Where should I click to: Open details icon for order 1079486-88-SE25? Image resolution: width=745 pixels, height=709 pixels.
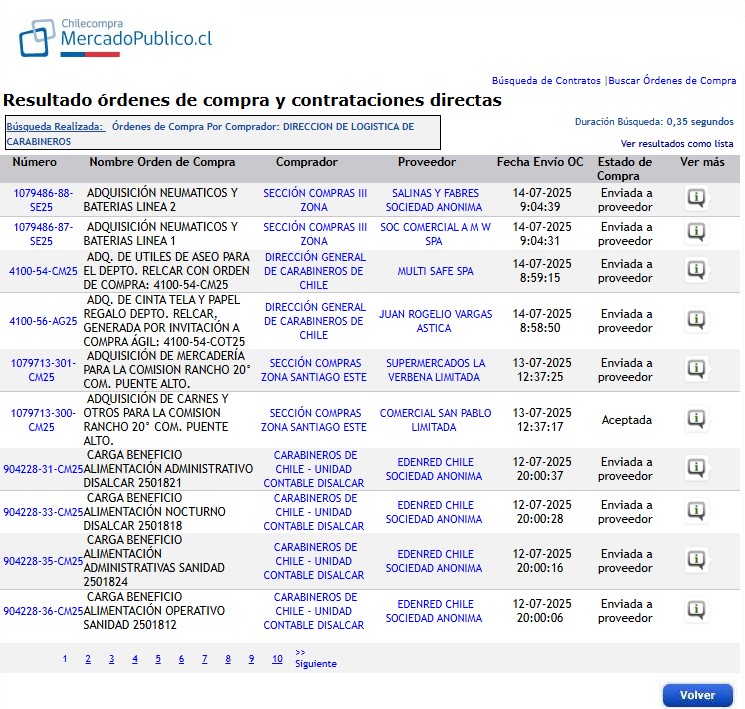point(697,198)
